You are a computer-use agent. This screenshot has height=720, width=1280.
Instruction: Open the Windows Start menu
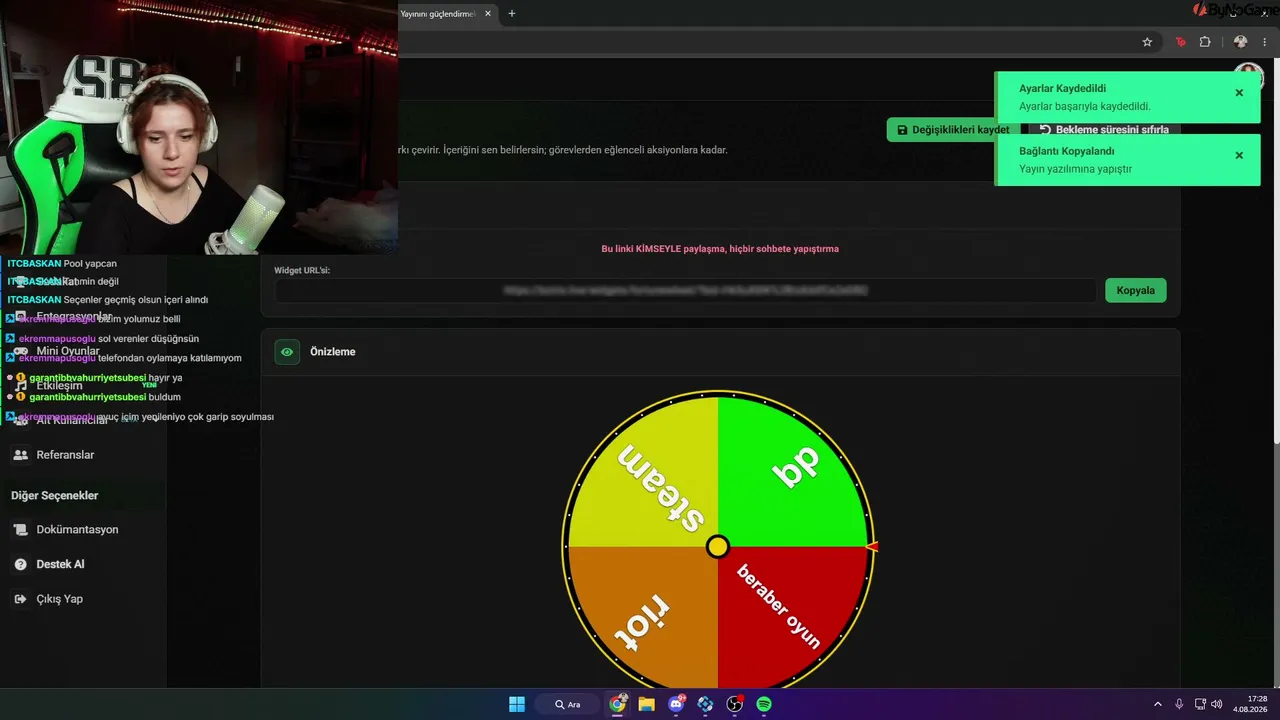click(x=517, y=704)
